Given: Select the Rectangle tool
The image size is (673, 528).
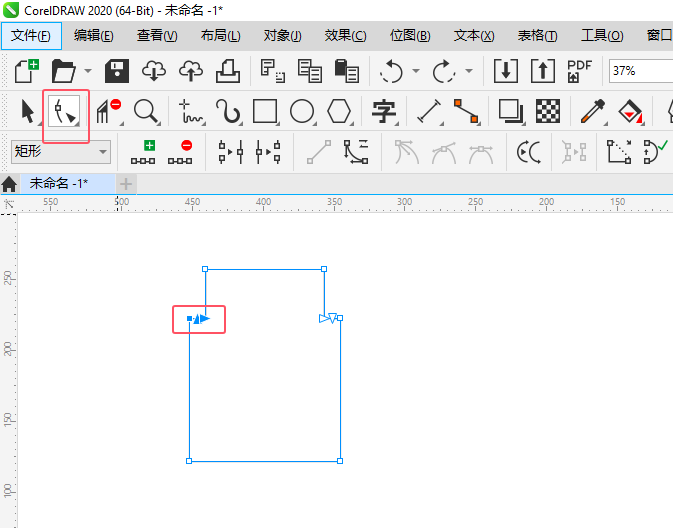Looking at the screenshot, I should (x=265, y=111).
